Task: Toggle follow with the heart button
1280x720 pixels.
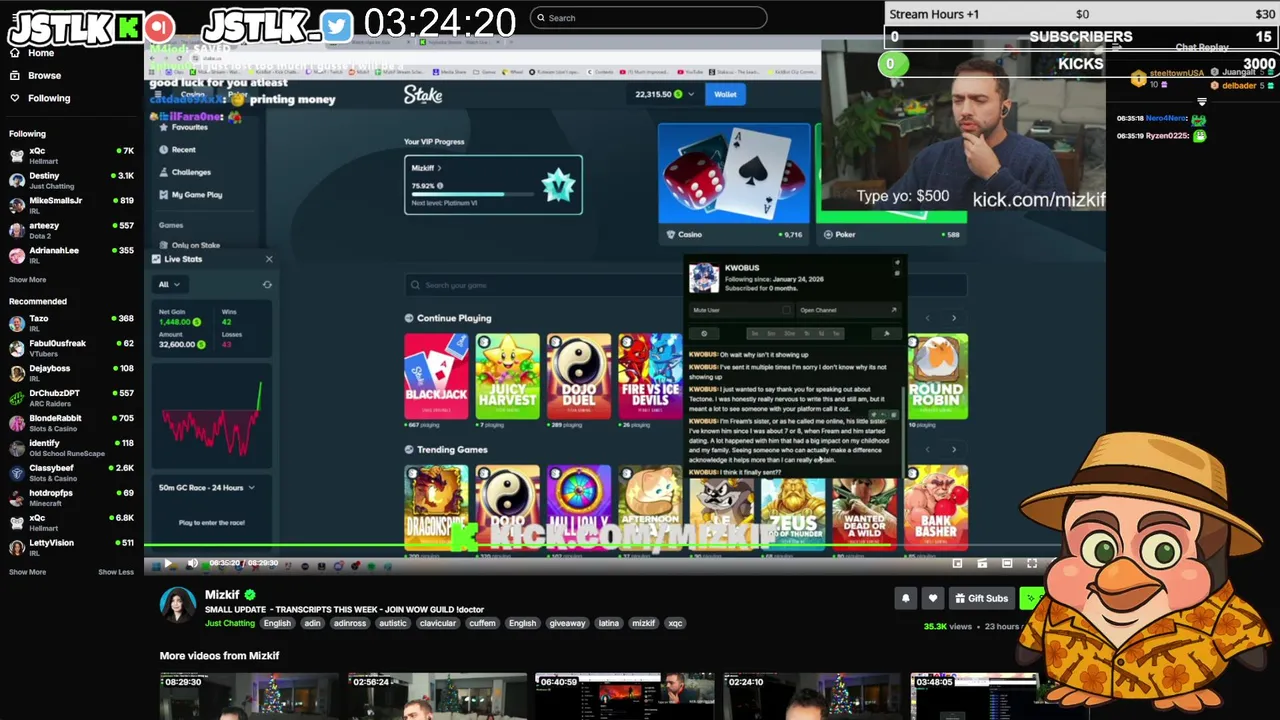Action: click(933, 598)
